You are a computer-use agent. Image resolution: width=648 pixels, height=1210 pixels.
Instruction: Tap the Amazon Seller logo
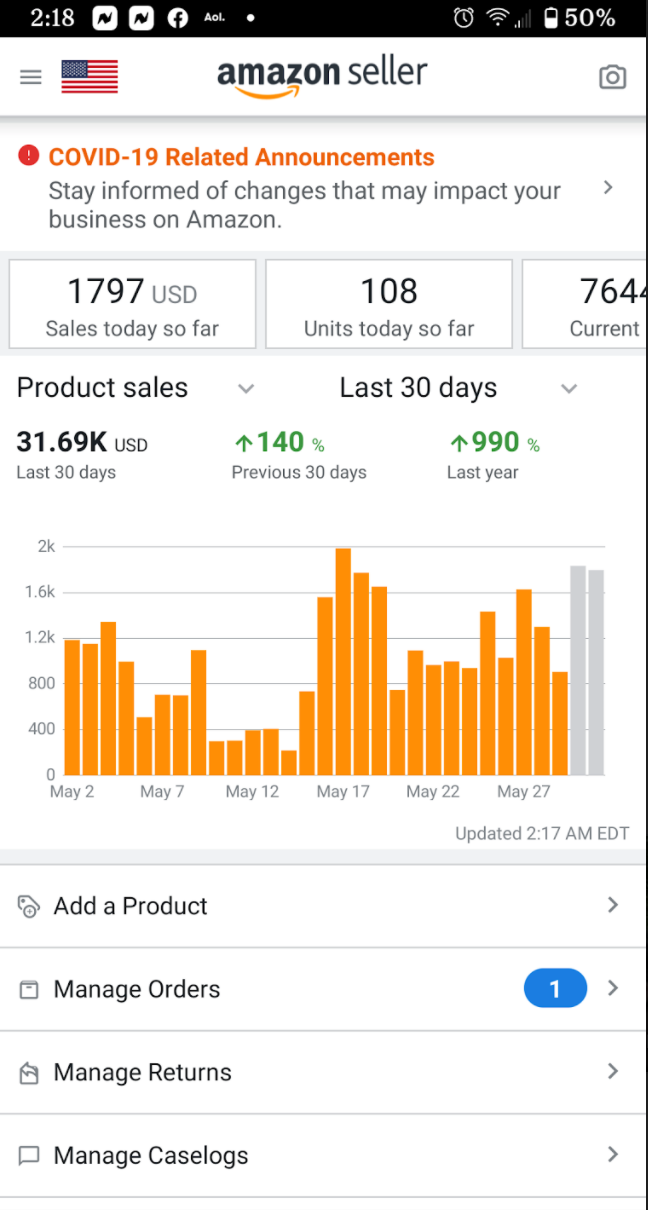[322, 77]
